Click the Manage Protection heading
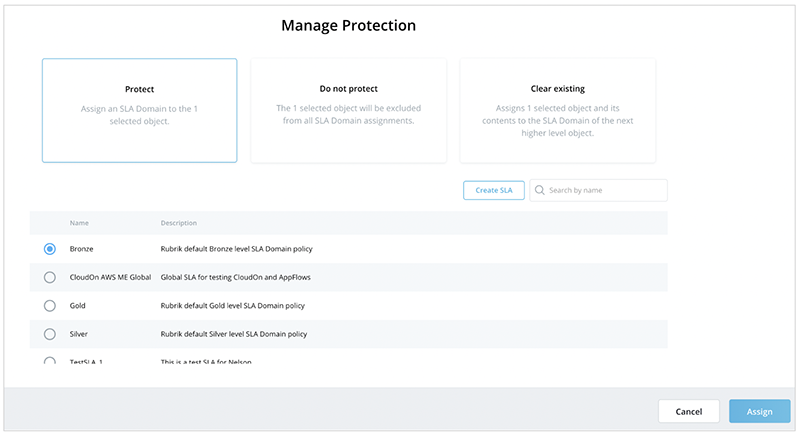This screenshot has height=436, width=800. [348, 25]
